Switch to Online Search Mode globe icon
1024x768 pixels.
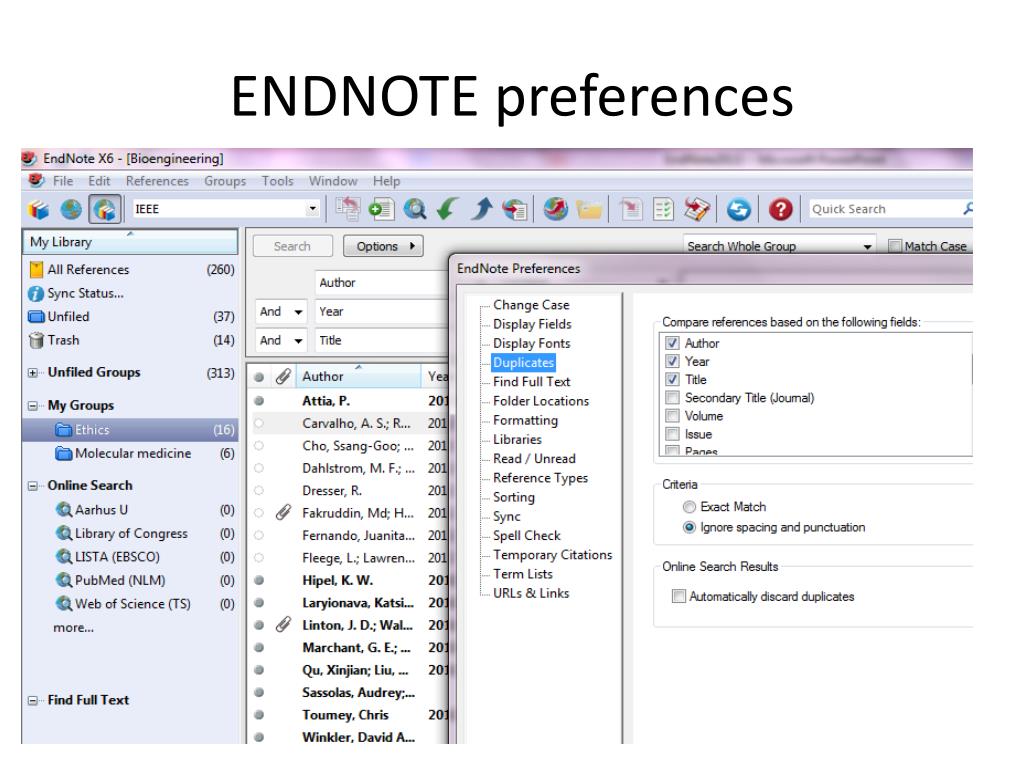pyautogui.click(x=71, y=210)
